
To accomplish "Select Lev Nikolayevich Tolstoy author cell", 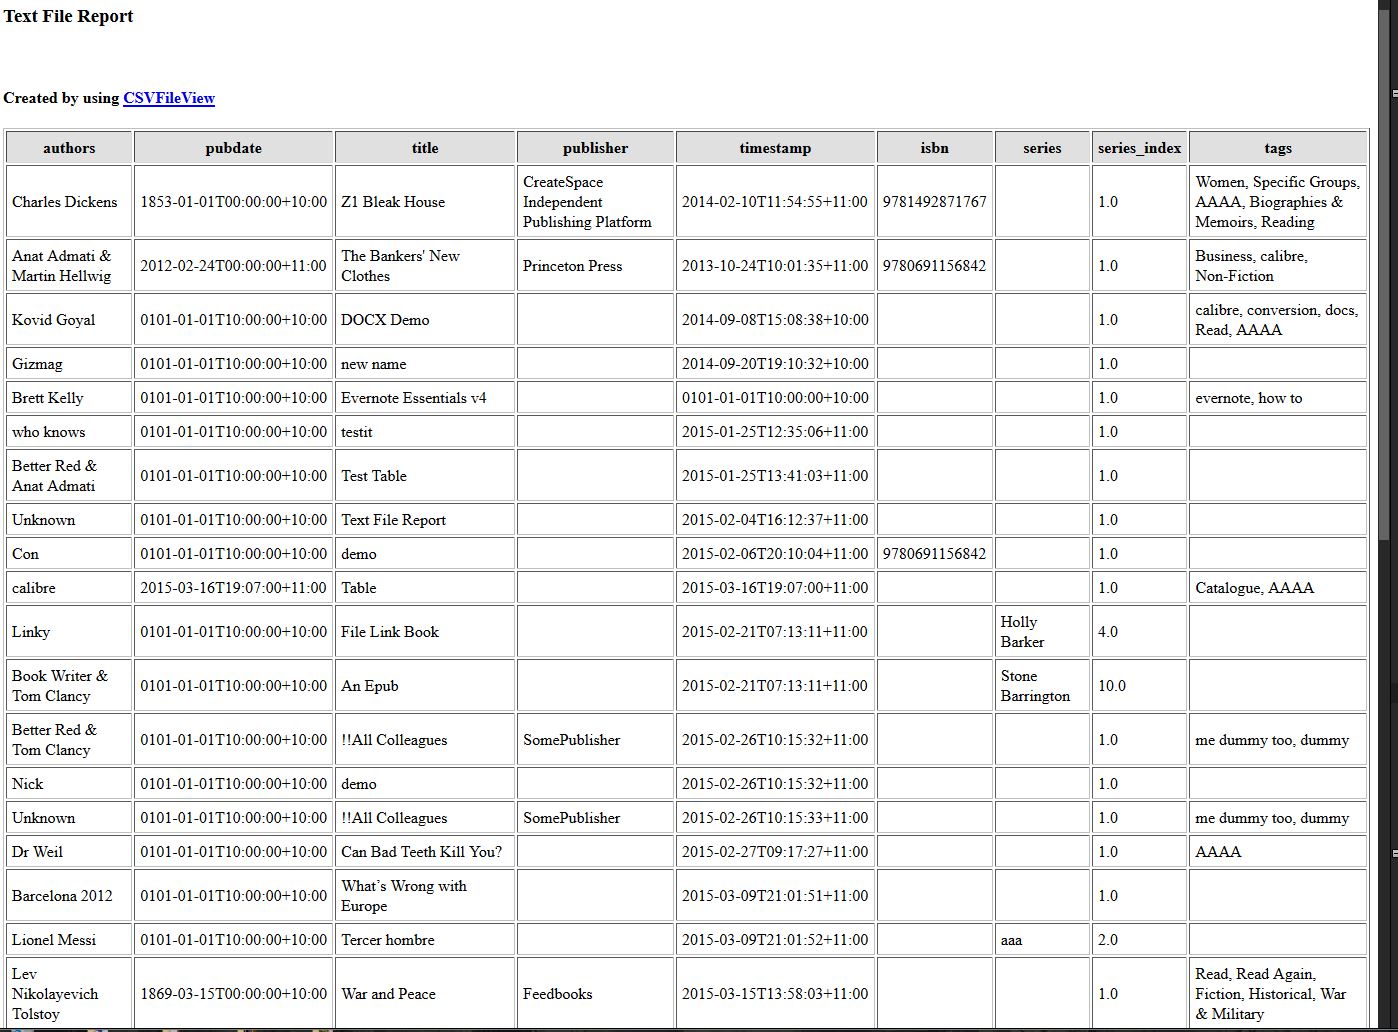I will coord(69,994).
